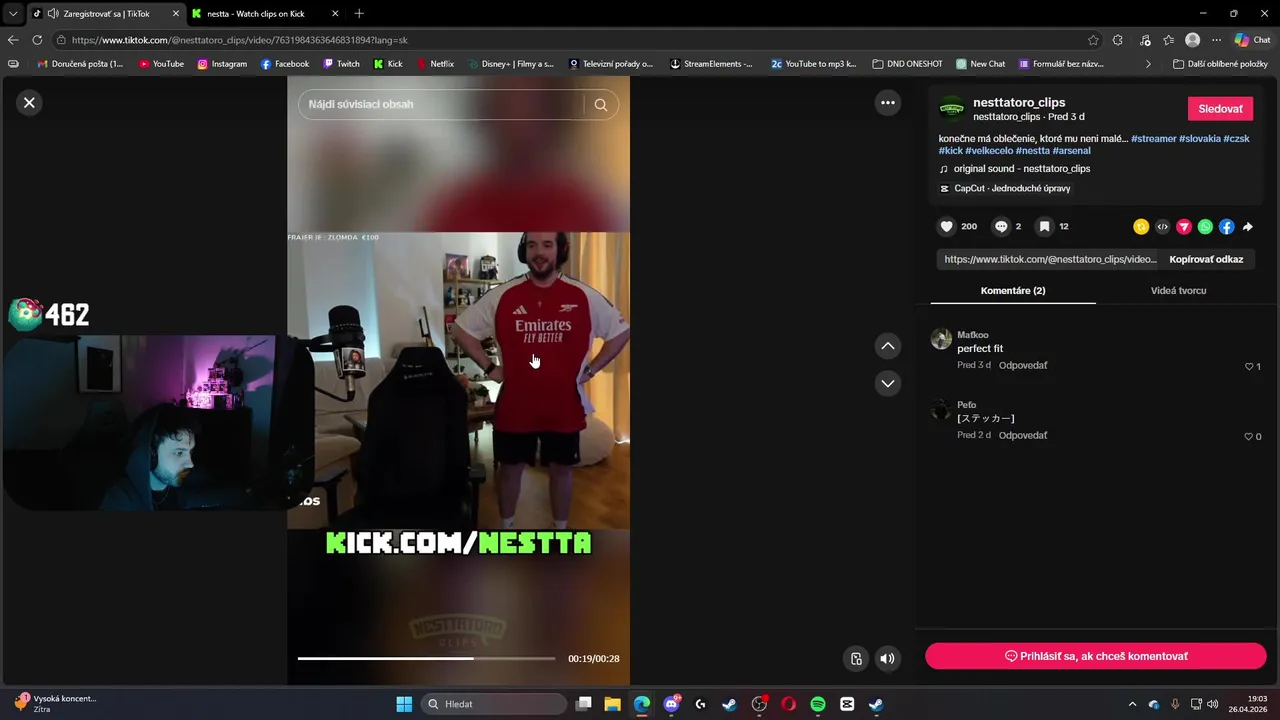The width and height of the screenshot is (1280, 720).
Task: Open a new browser tab
Action: click(359, 14)
